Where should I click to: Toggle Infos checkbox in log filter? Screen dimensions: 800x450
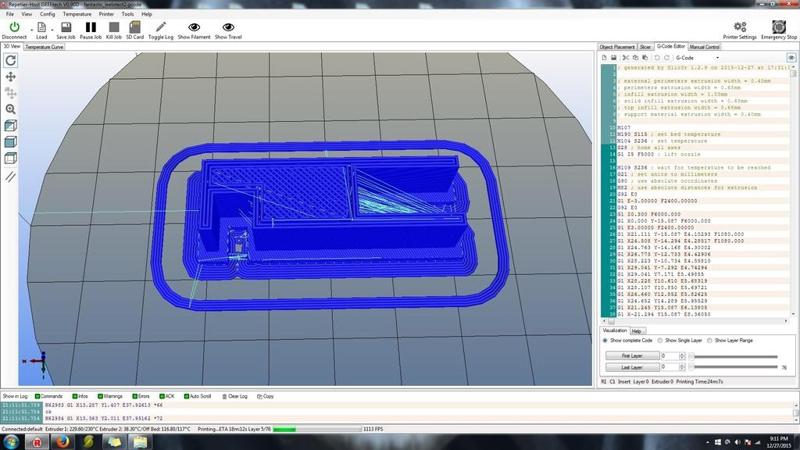click(75, 396)
